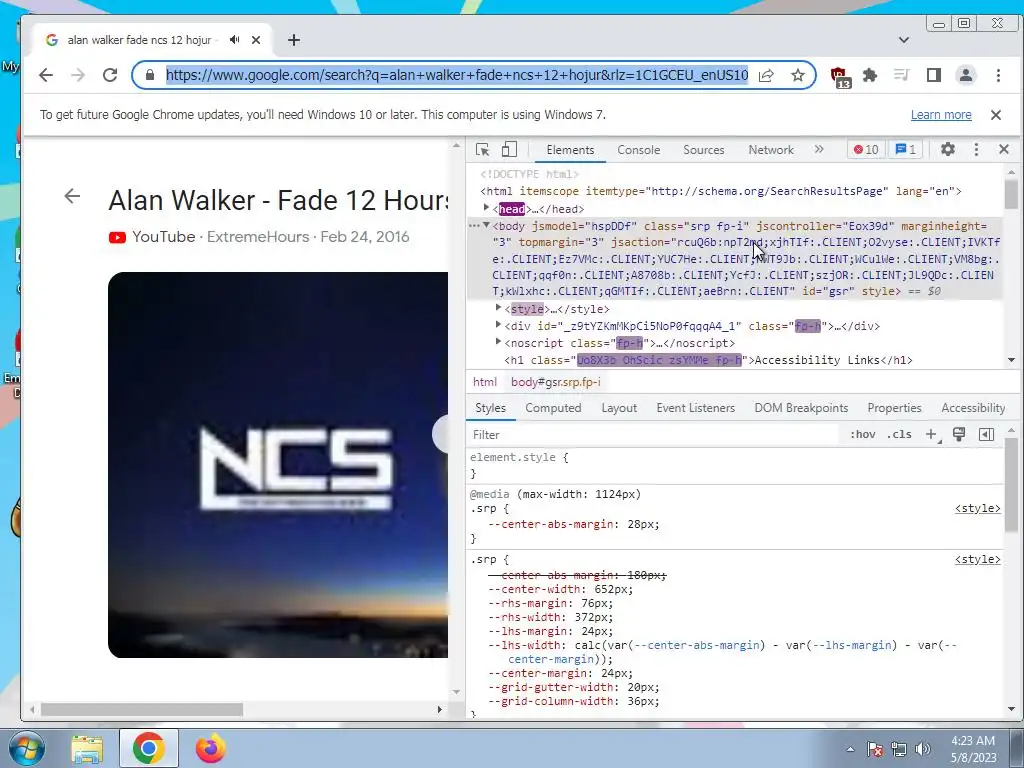The width and height of the screenshot is (1024, 768).
Task: Open DevTools customize three-dot menu
Action: pos(976,150)
